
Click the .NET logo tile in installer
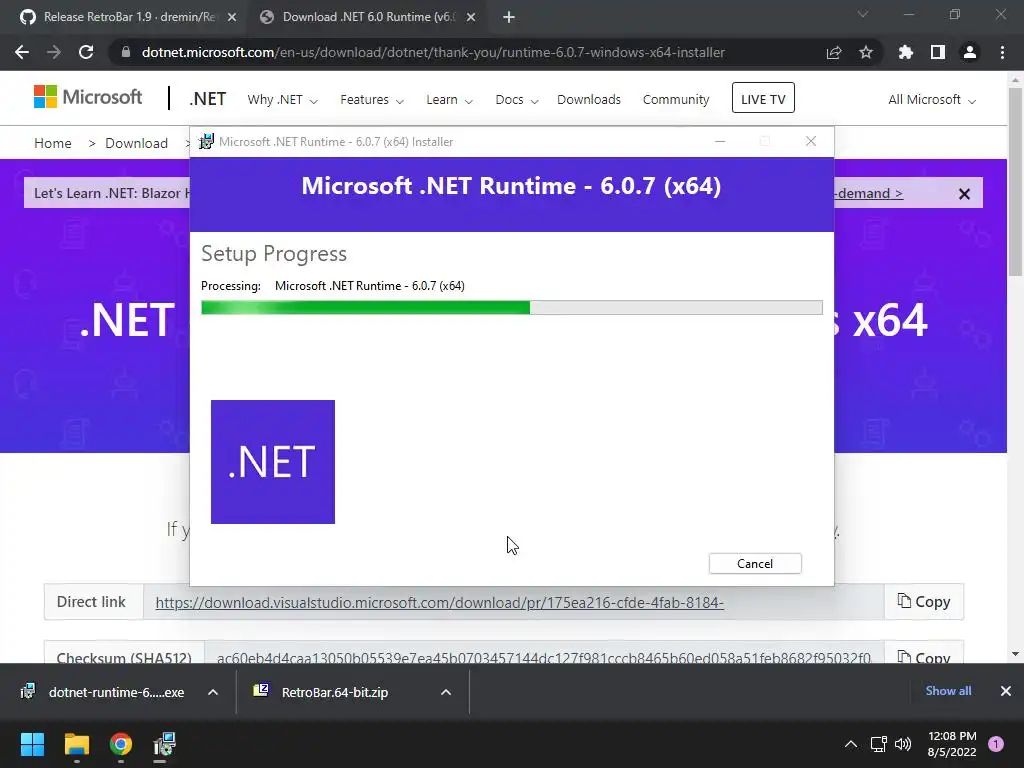click(x=273, y=462)
